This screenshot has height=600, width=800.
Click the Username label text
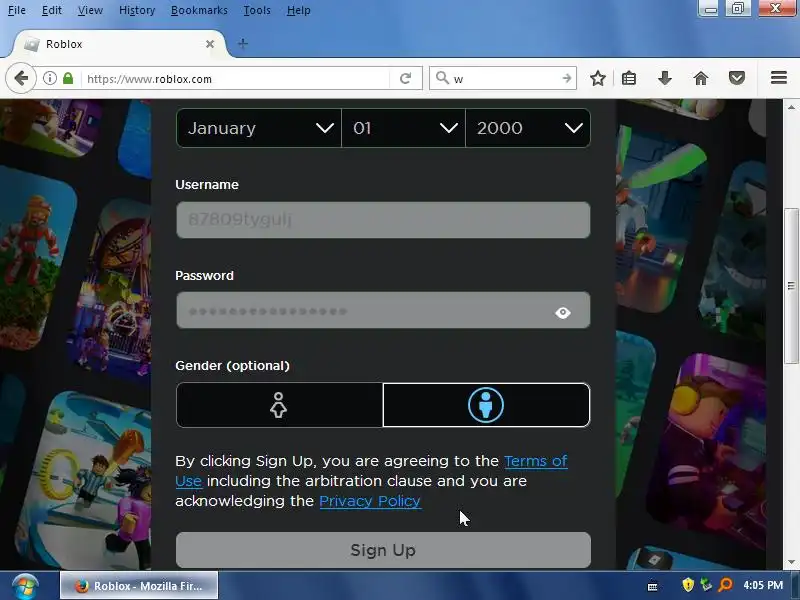pos(207,185)
